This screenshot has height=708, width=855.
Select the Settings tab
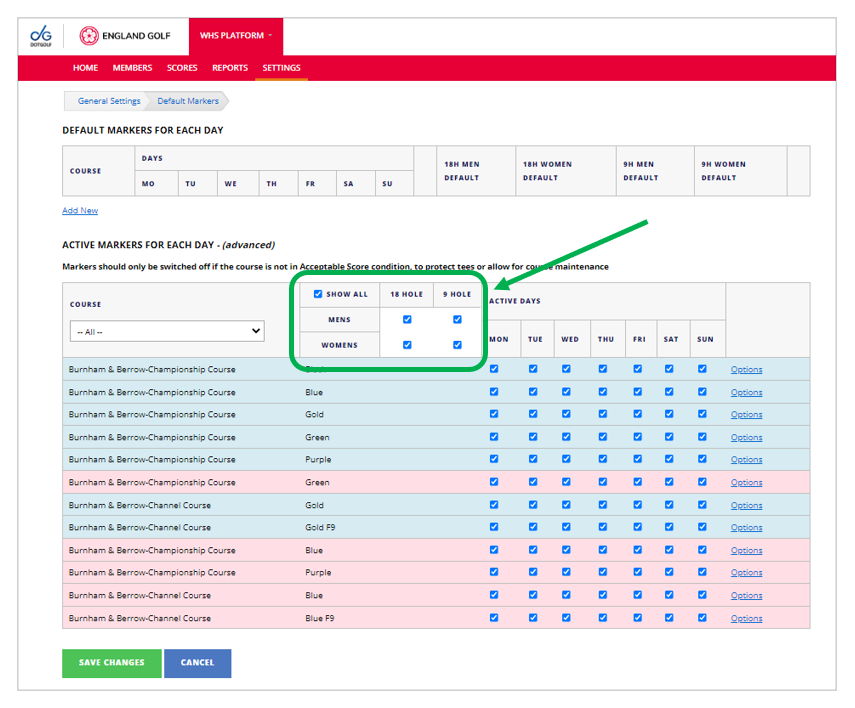[281, 68]
